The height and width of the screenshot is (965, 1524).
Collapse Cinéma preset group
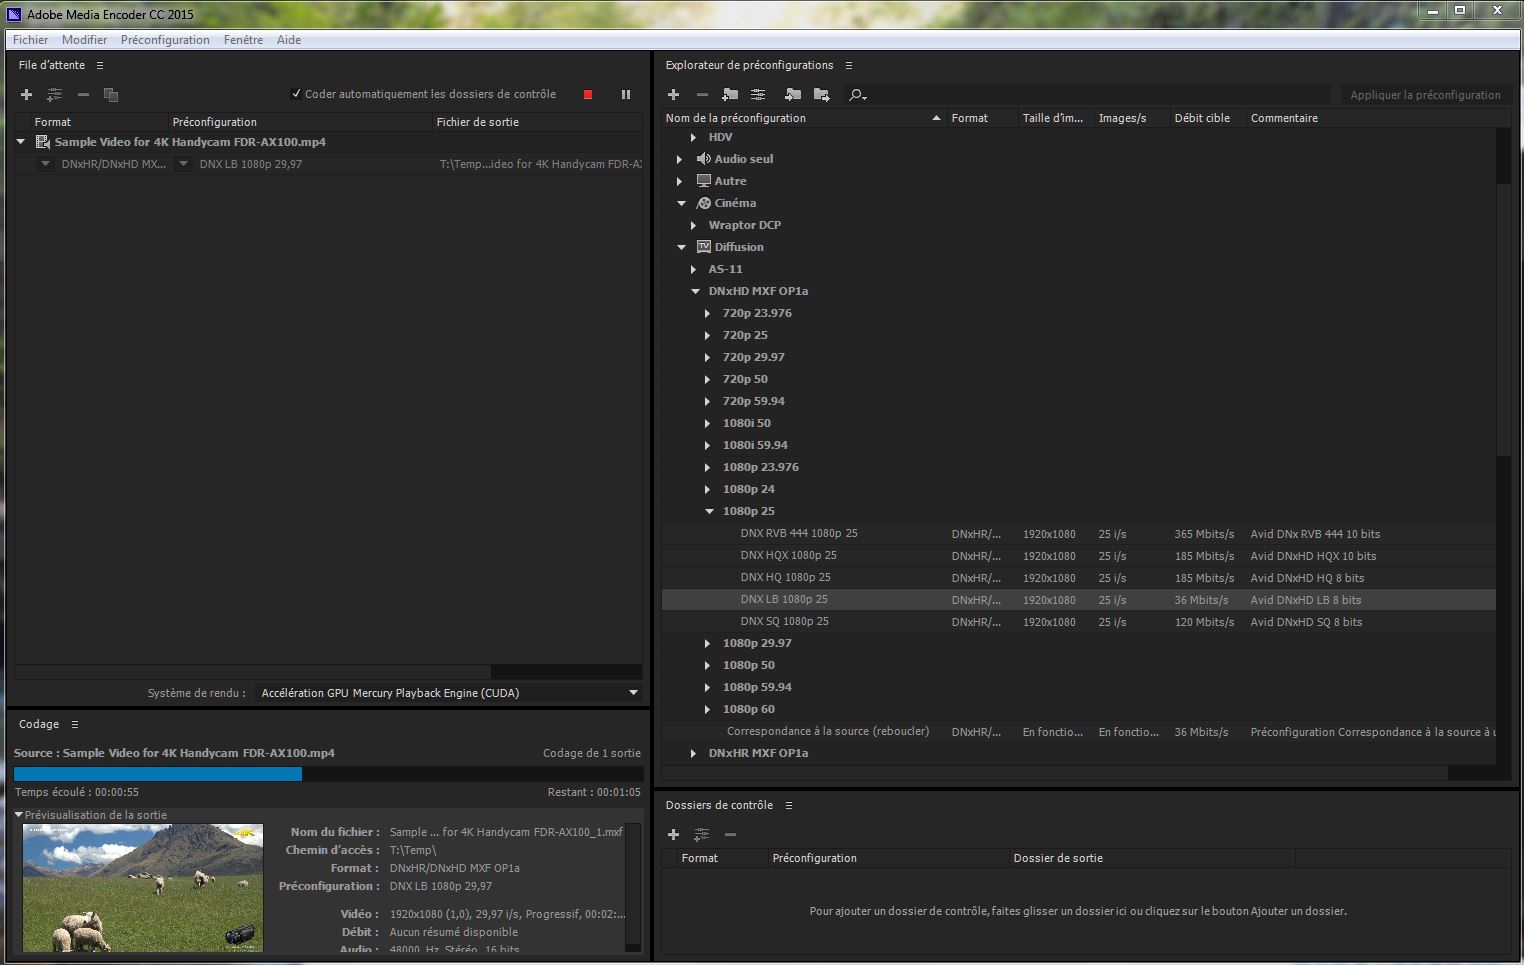[x=682, y=203]
